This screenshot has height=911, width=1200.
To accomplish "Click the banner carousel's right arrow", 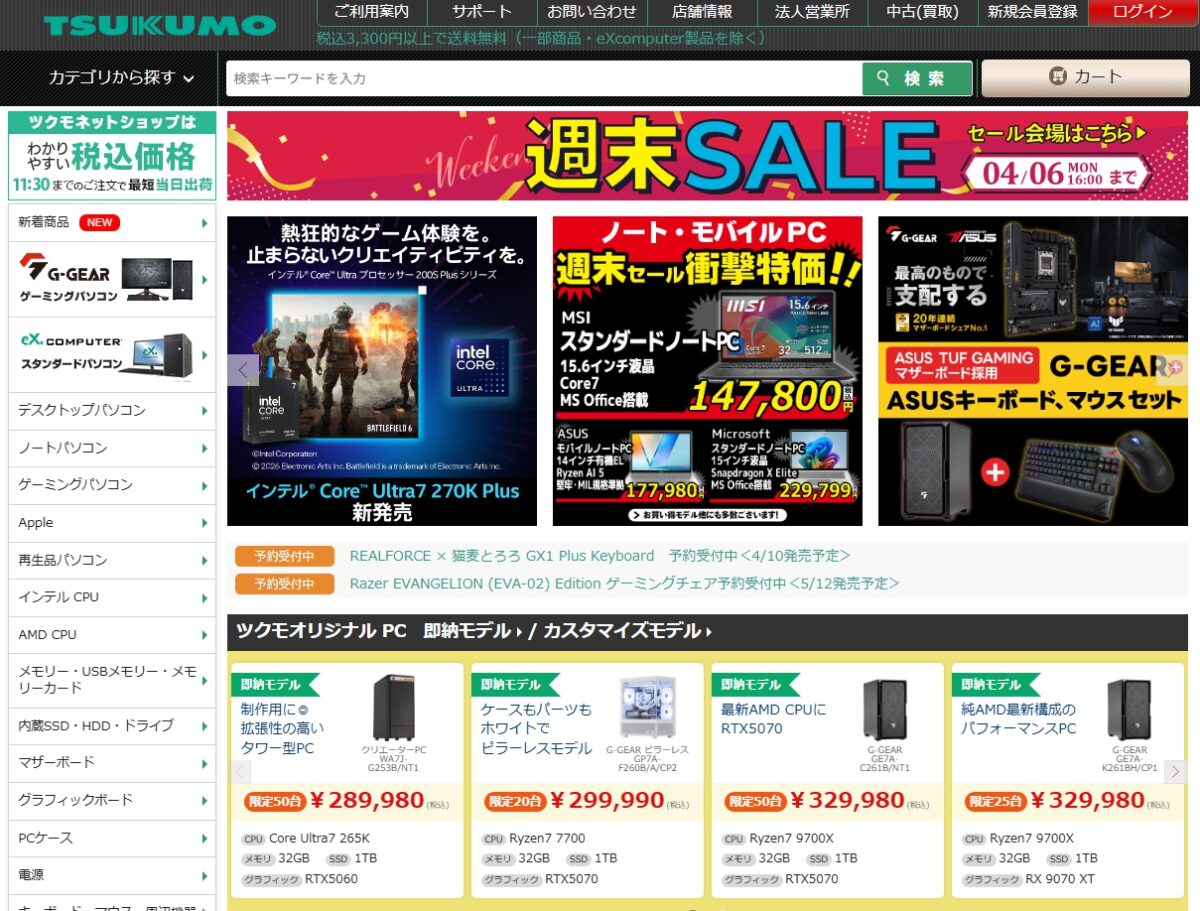I will 1174,368.
